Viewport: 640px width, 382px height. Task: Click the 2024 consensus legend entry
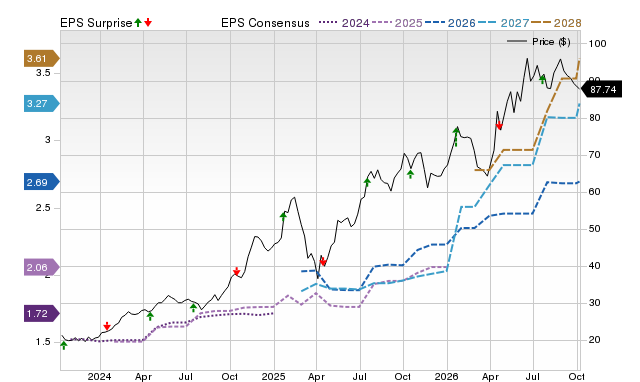click(344, 23)
